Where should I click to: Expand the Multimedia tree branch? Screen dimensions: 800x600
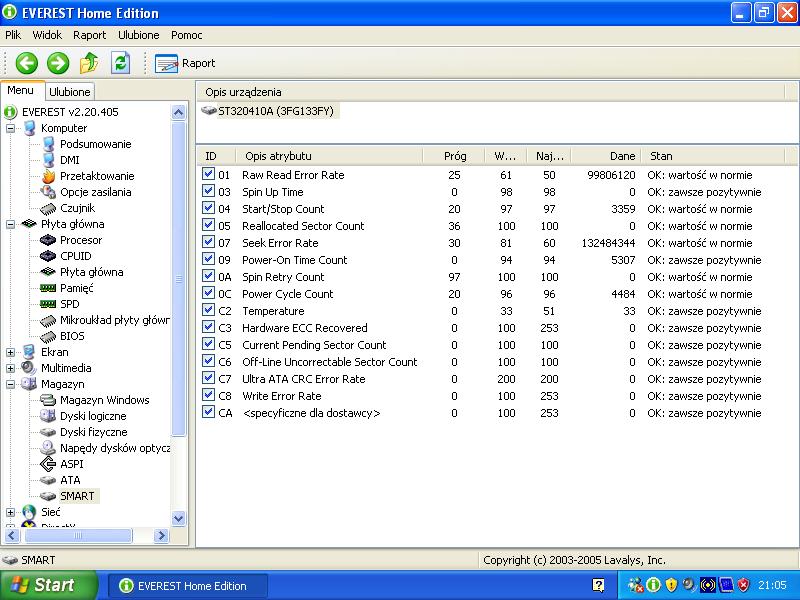point(11,368)
